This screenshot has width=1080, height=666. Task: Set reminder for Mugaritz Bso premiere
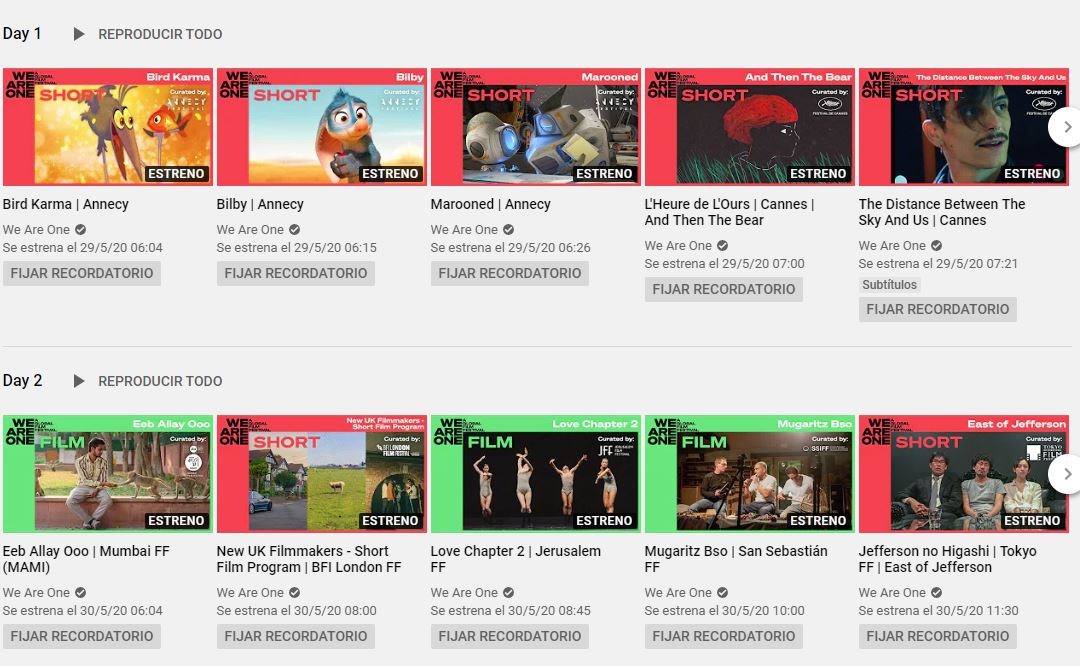click(724, 636)
